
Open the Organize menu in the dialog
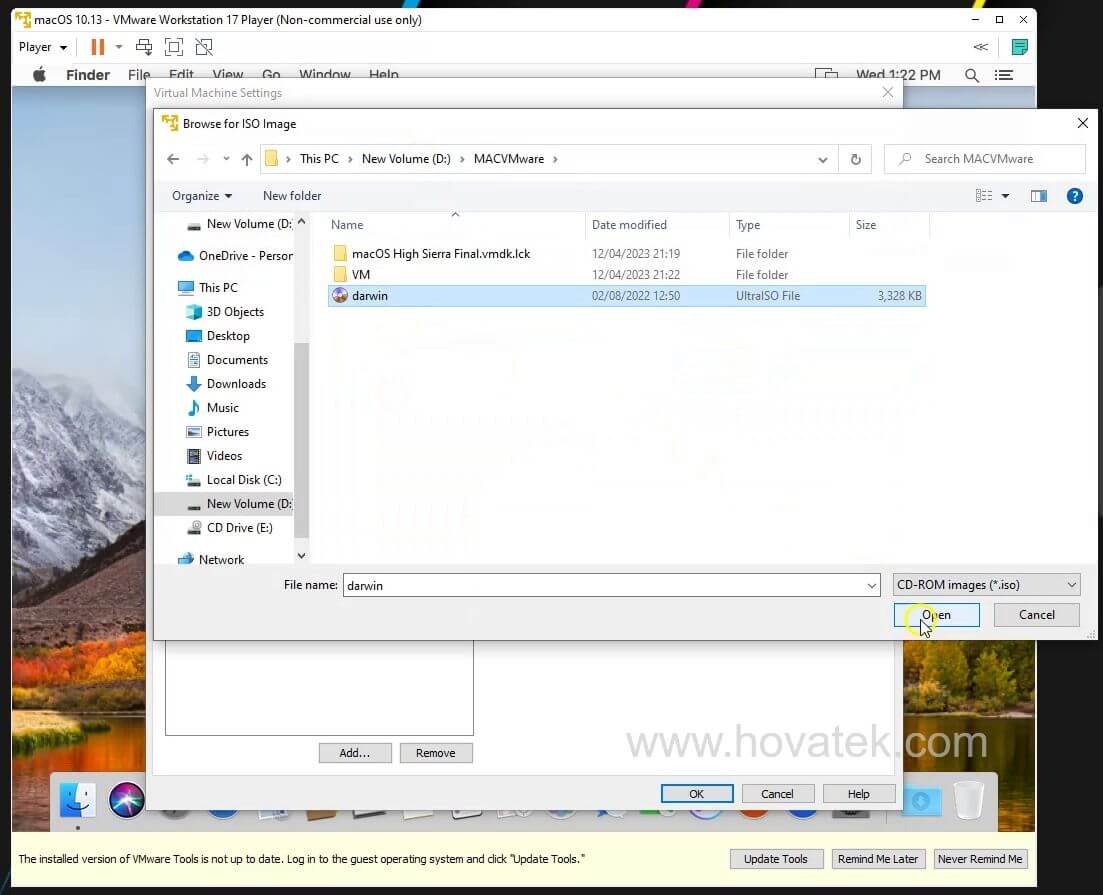click(x=200, y=196)
